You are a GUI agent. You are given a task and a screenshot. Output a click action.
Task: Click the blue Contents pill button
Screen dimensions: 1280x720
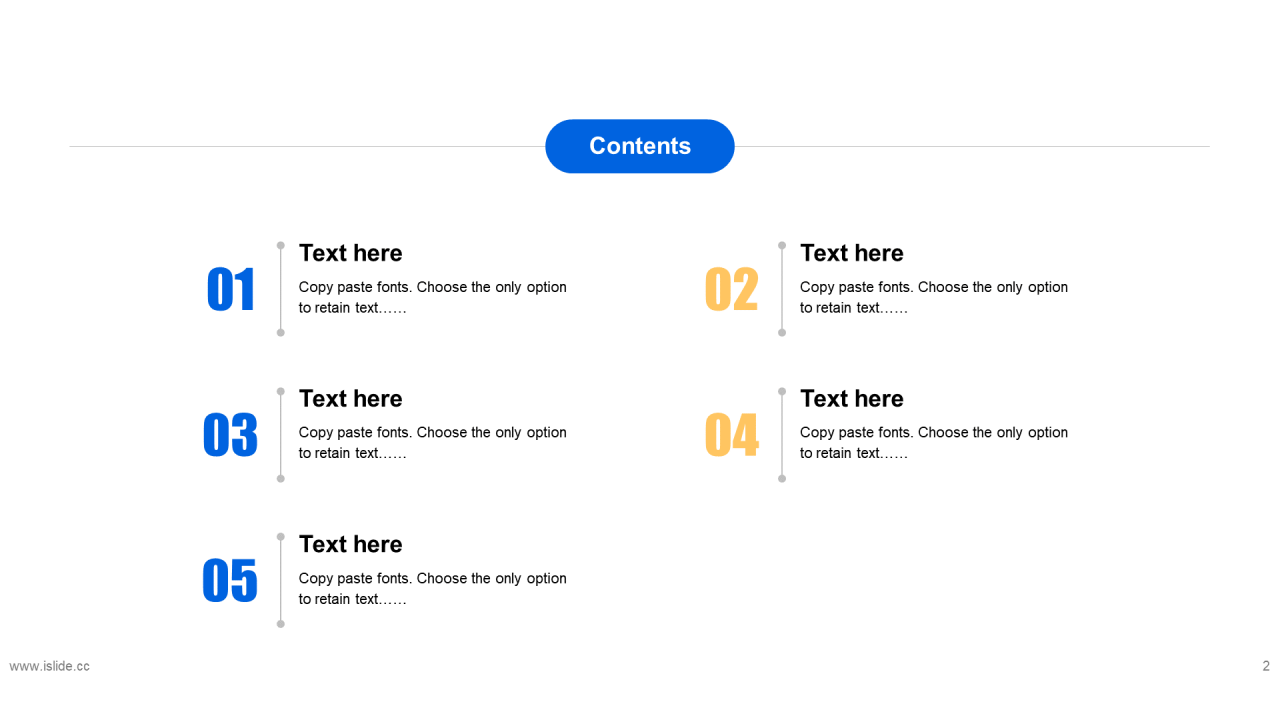[640, 146]
